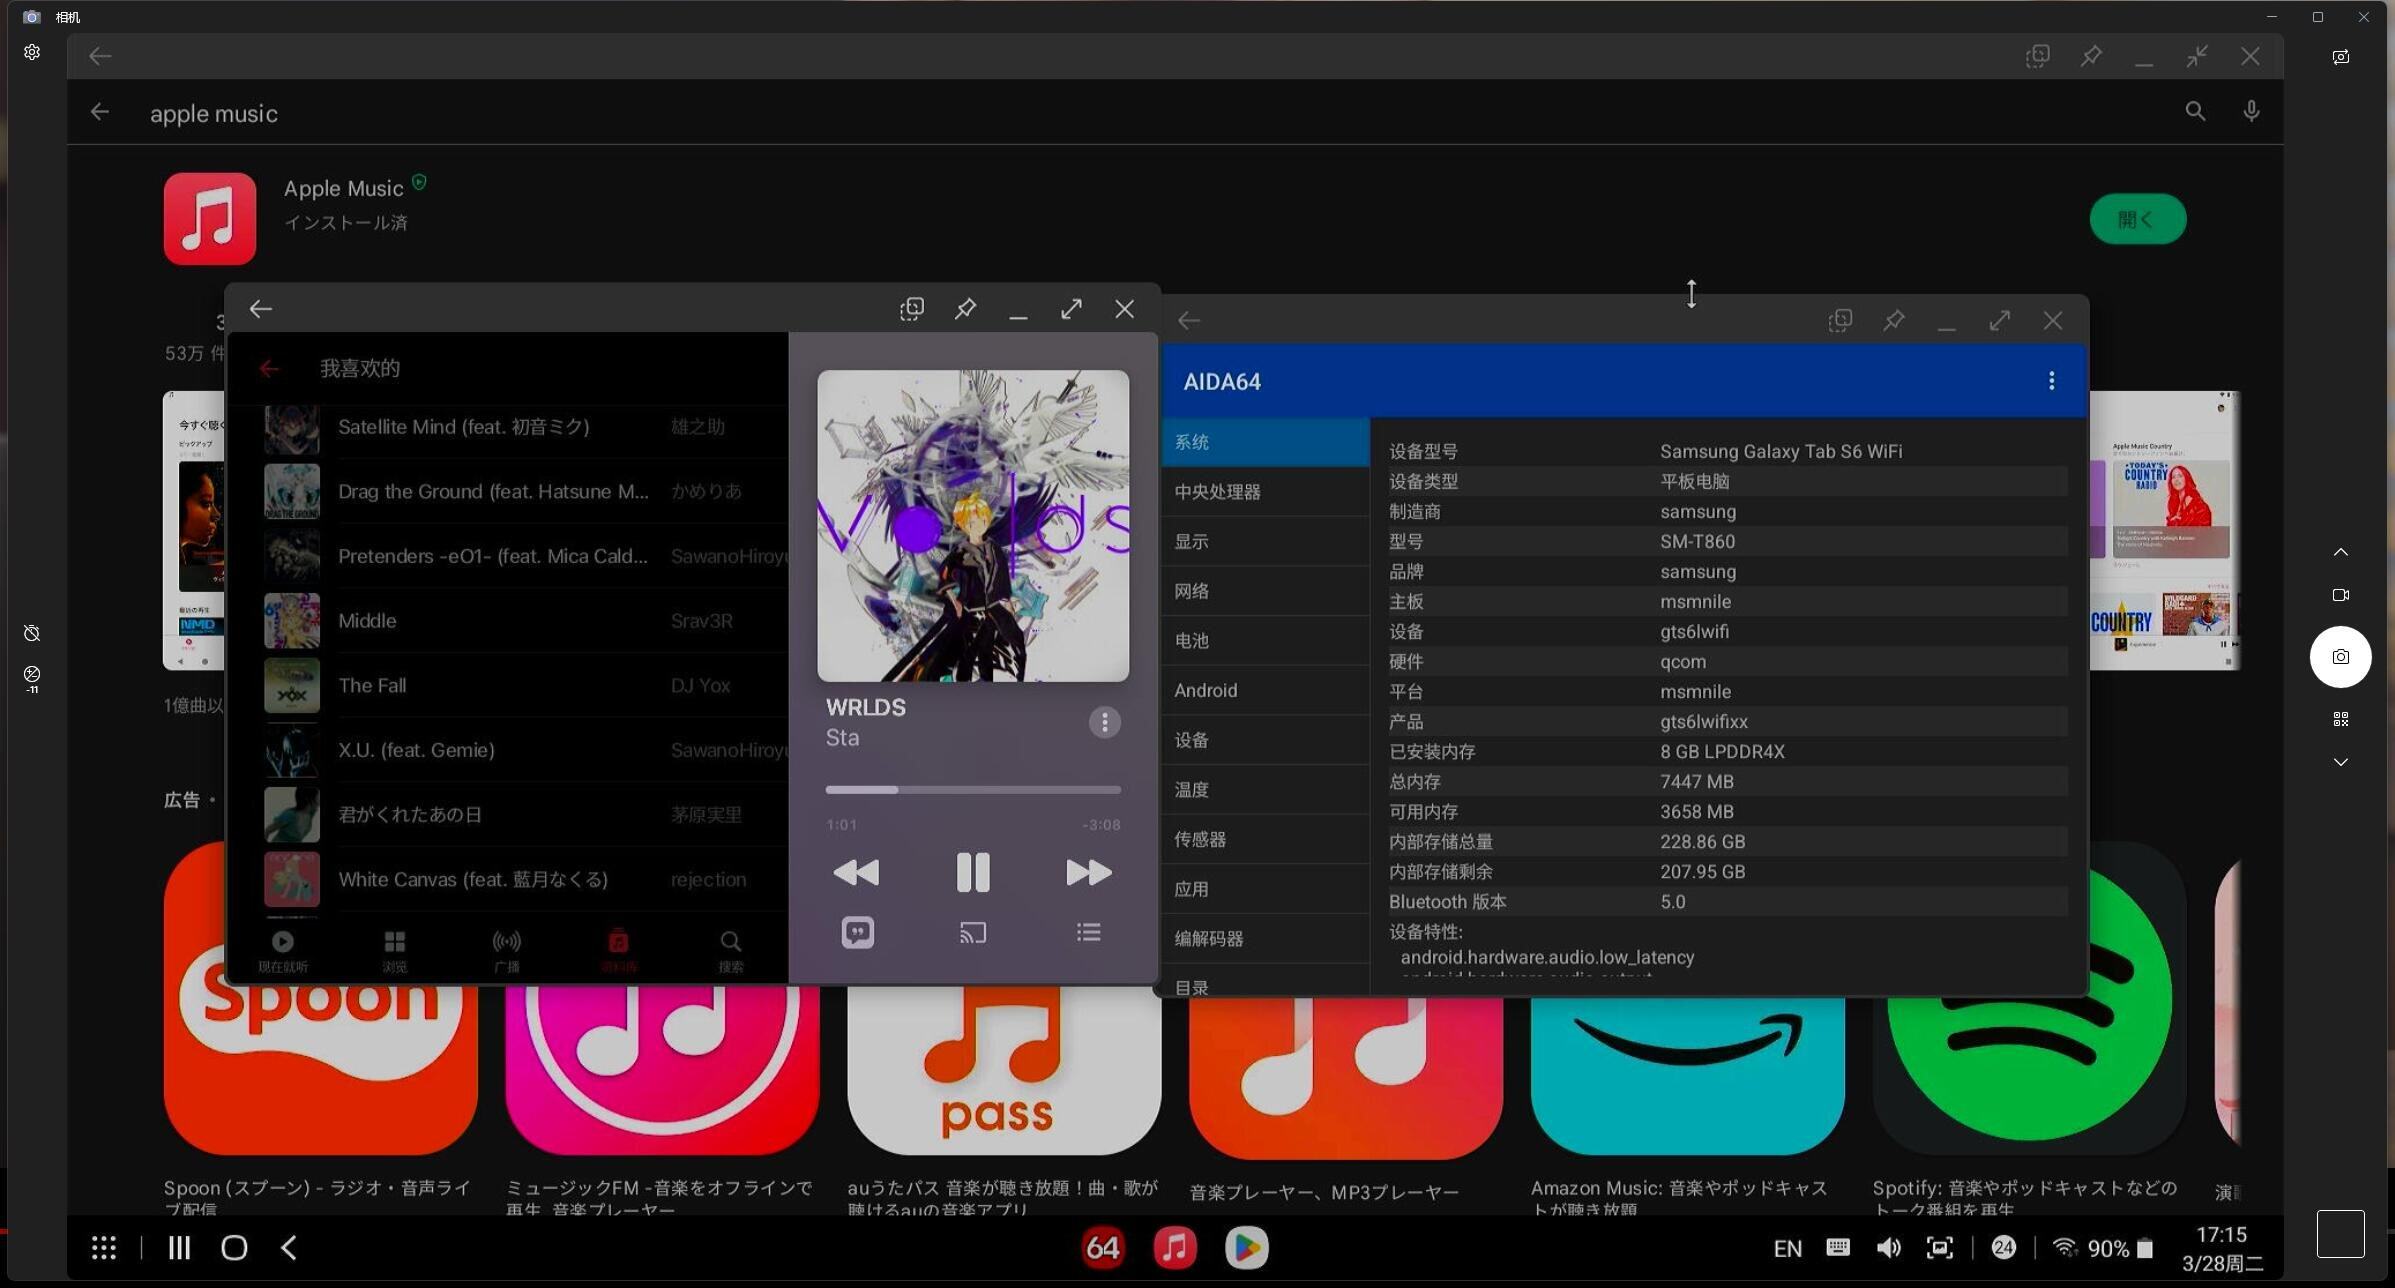Switch to the 广播 radio tab
2395x1288 pixels.
point(507,951)
